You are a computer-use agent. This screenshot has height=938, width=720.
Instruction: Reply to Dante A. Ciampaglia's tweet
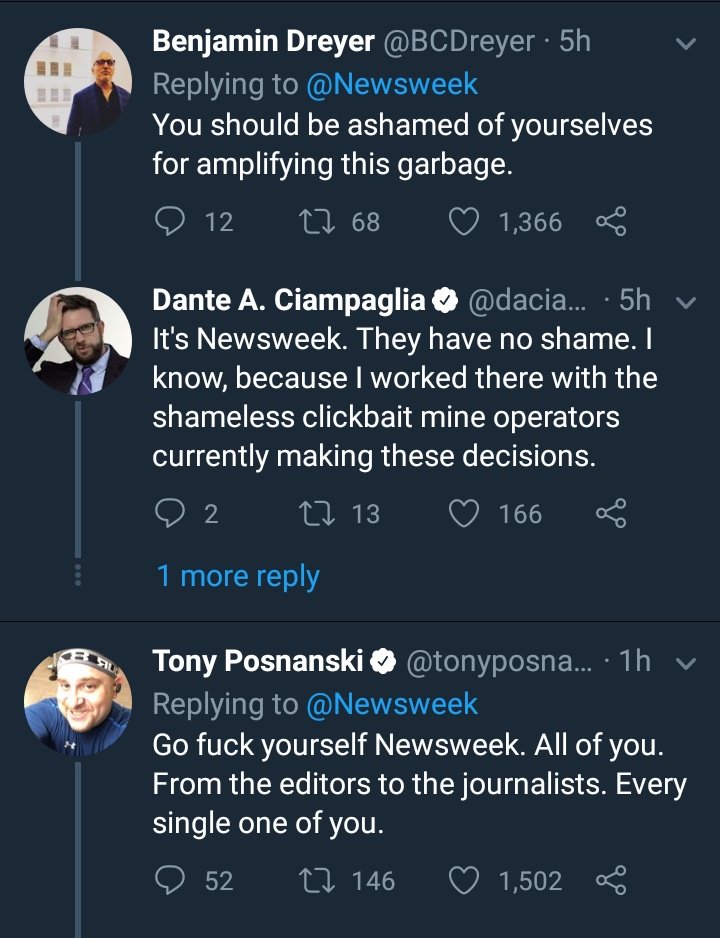click(x=170, y=514)
